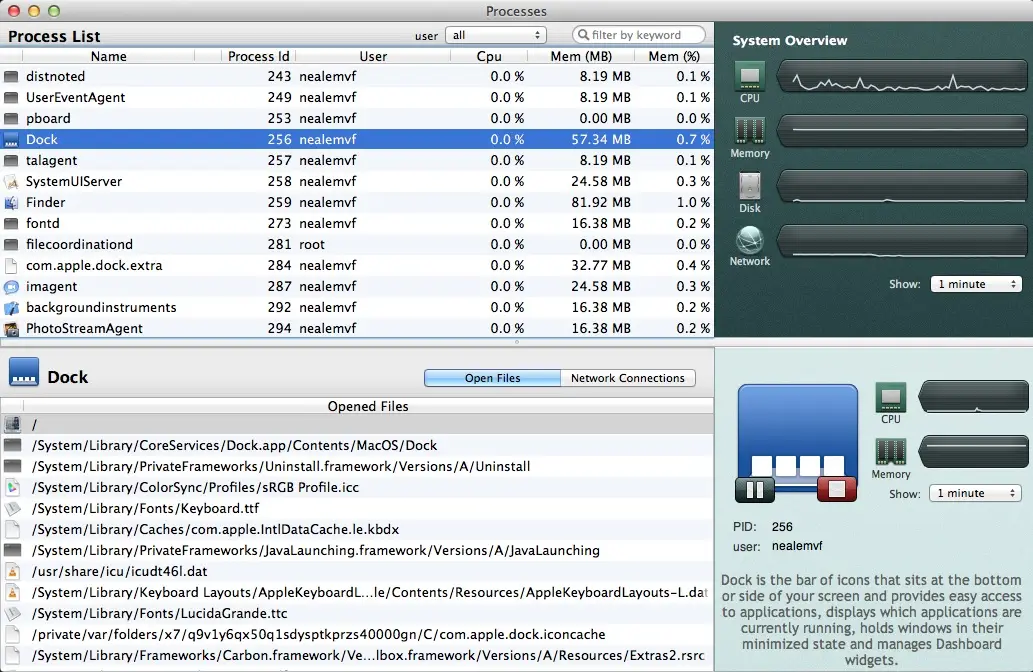The height and width of the screenshot is (672, 1033).
Task: Open the user filter dropdown
Action: coord(496,35)
